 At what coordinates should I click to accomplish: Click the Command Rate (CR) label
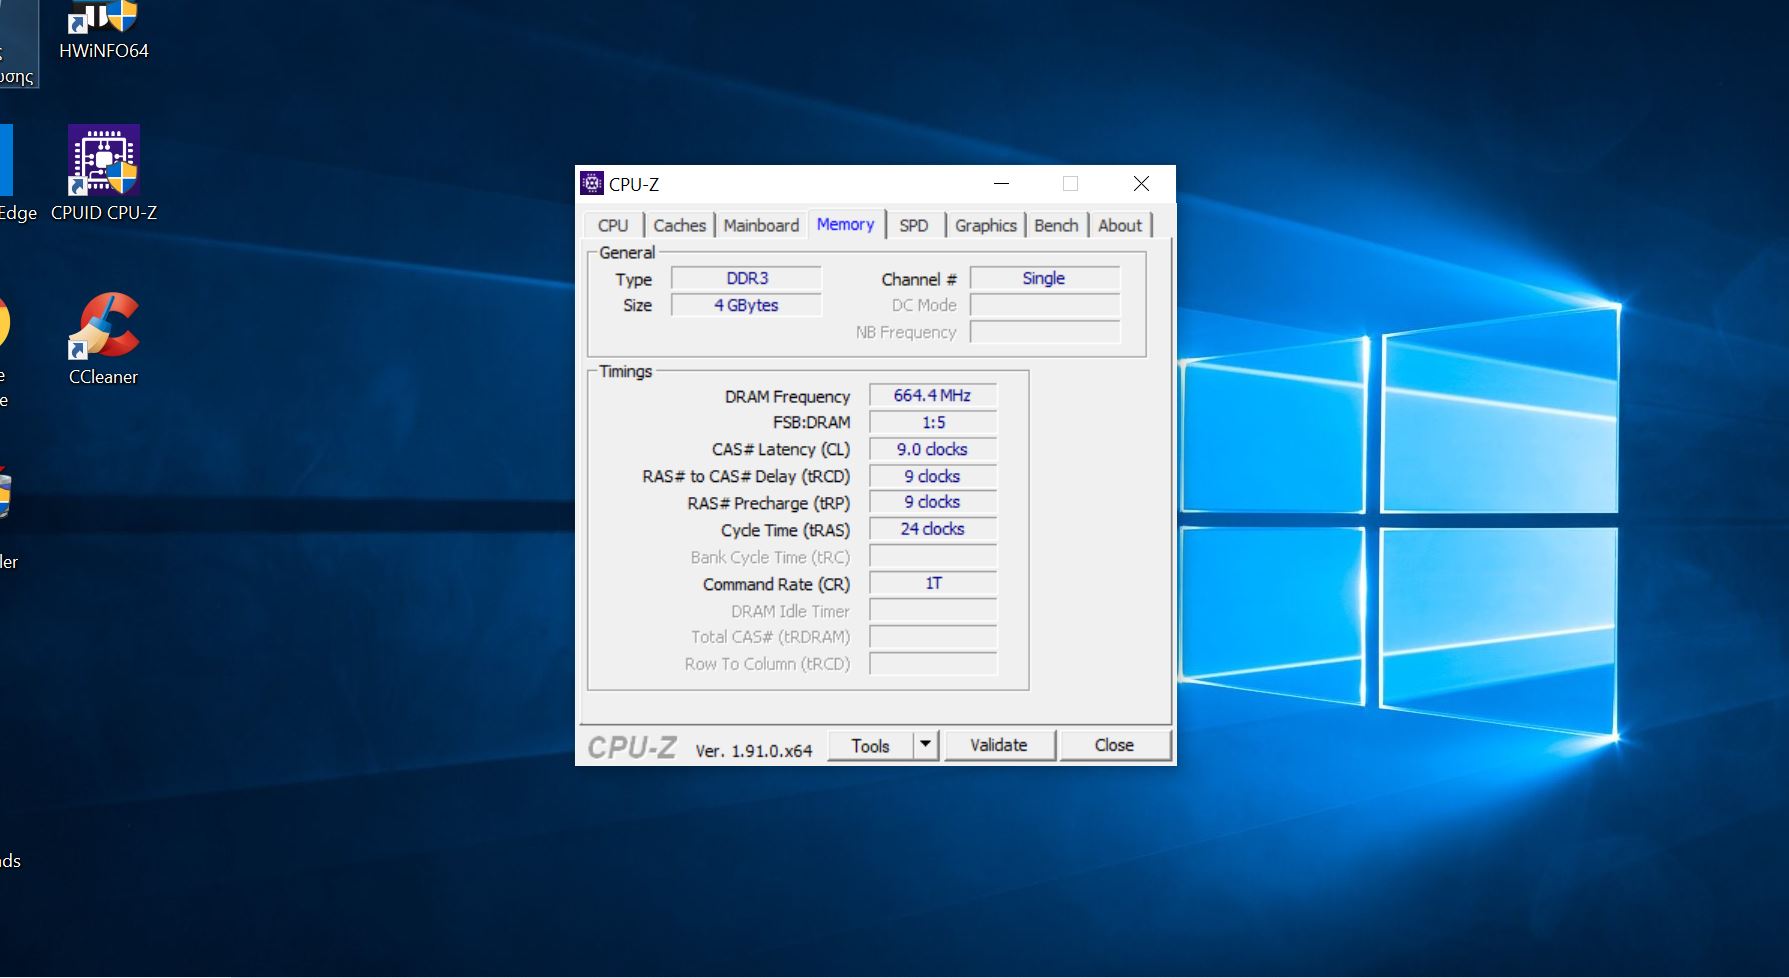click(776, 584)
